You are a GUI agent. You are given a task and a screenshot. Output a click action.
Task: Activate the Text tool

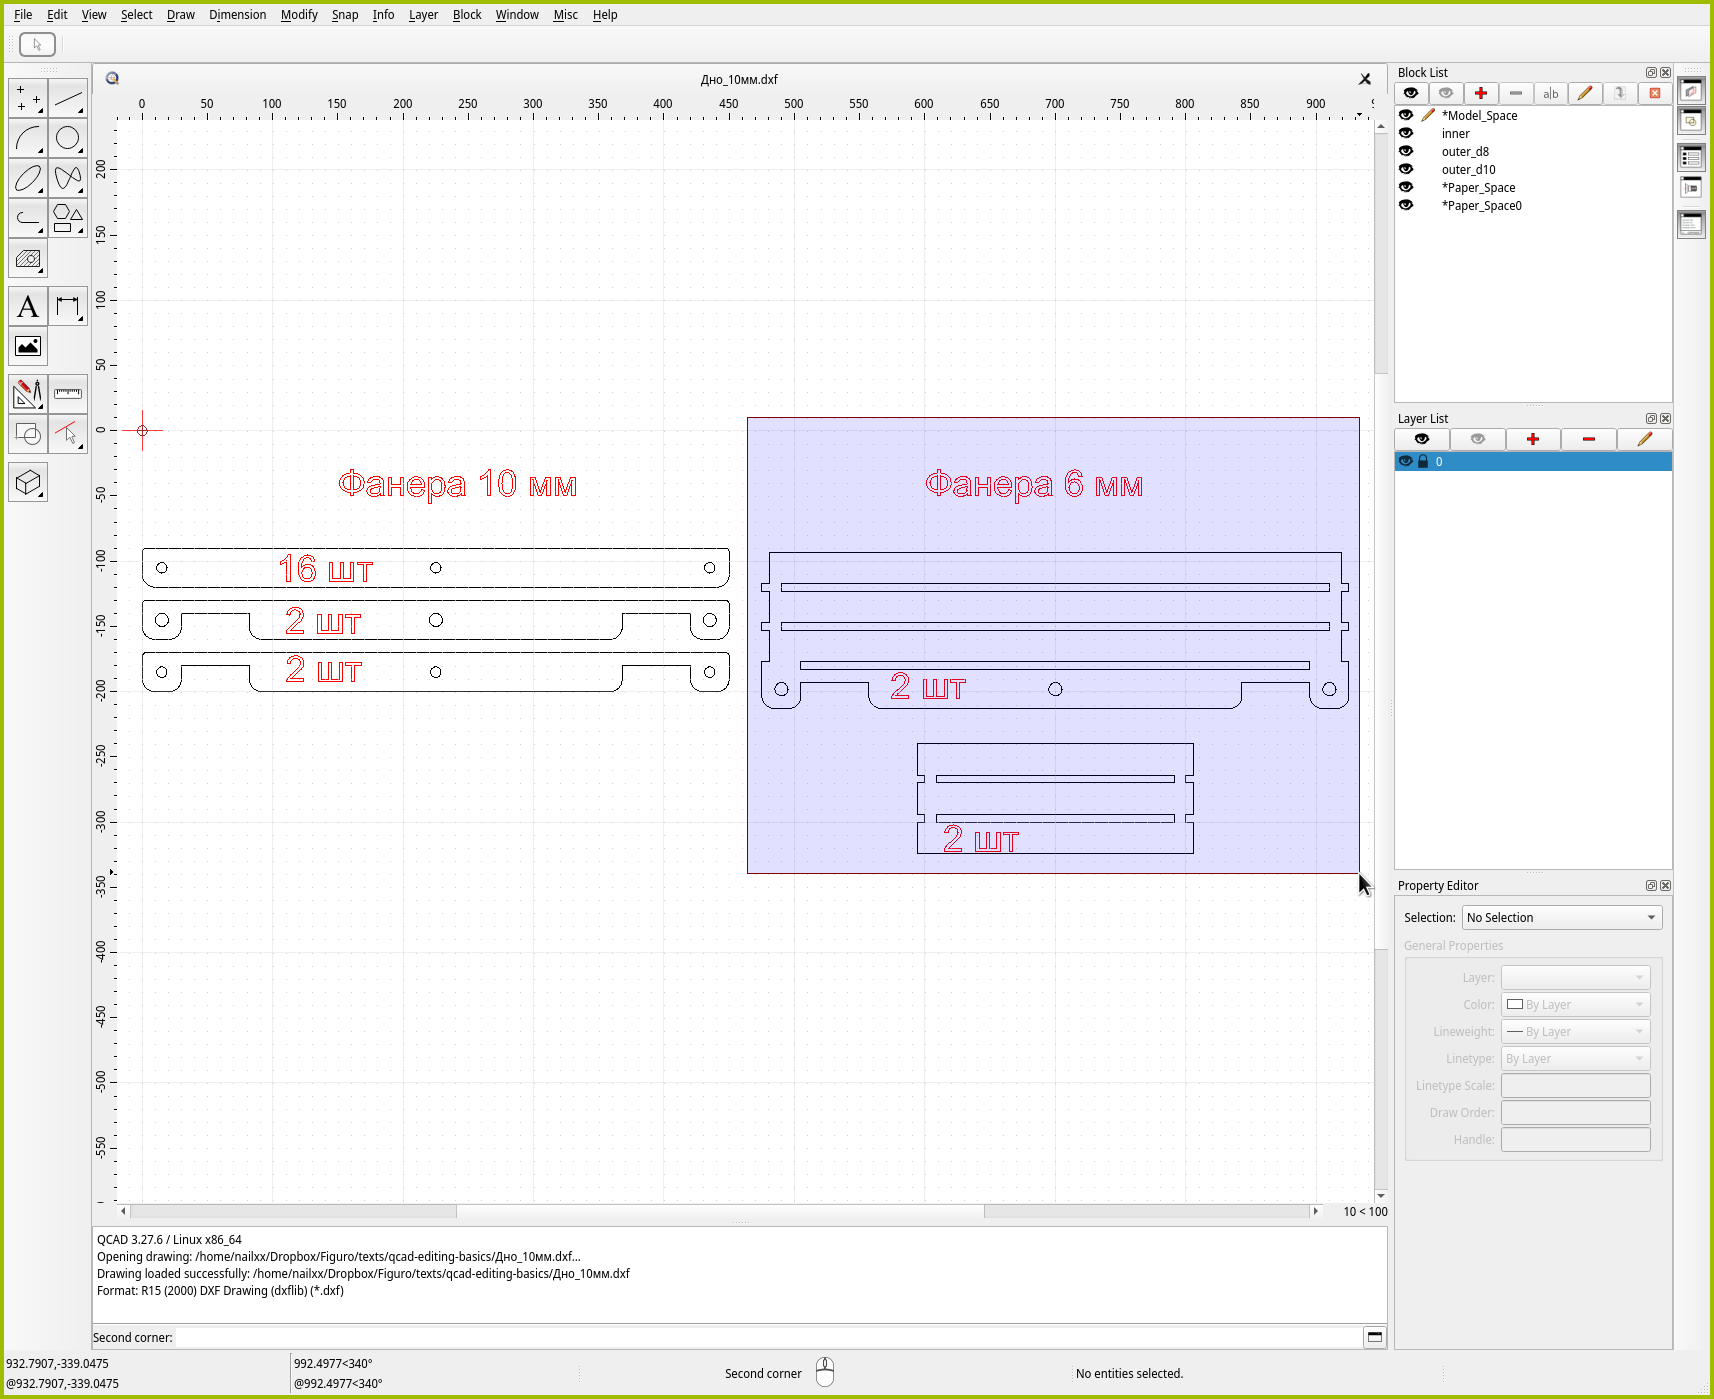click(28, 307)
